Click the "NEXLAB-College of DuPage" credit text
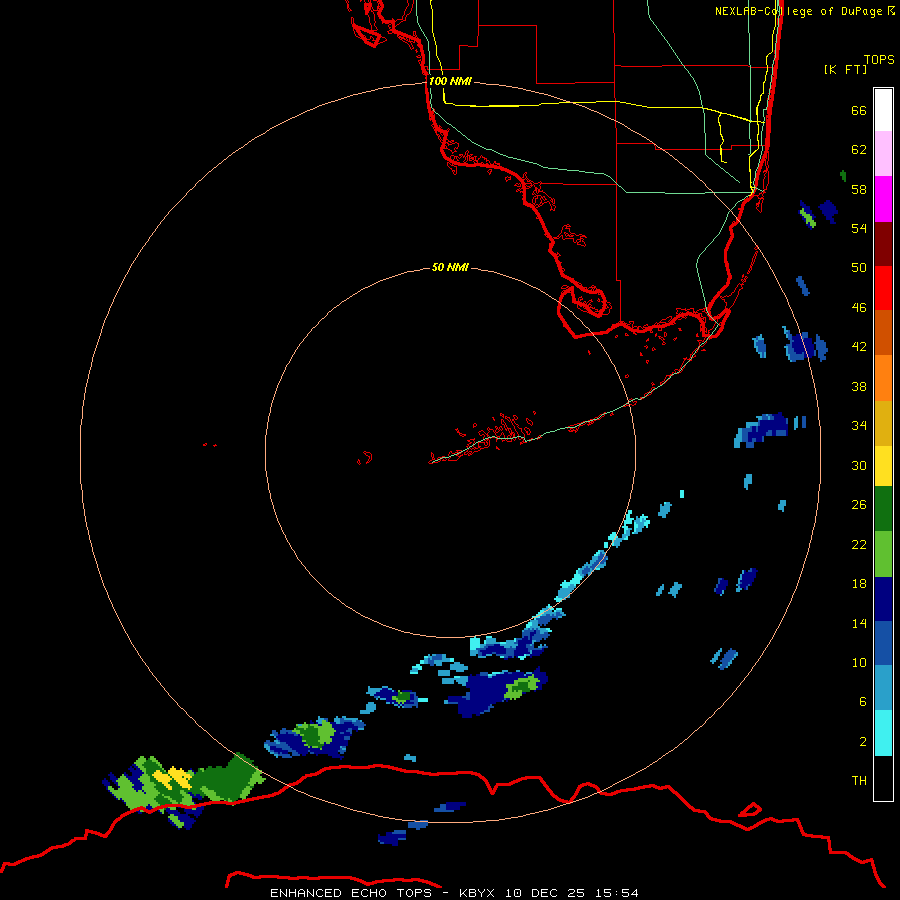Image resolution: width=900 pixels, height=900 pixels. click(798, 11)
